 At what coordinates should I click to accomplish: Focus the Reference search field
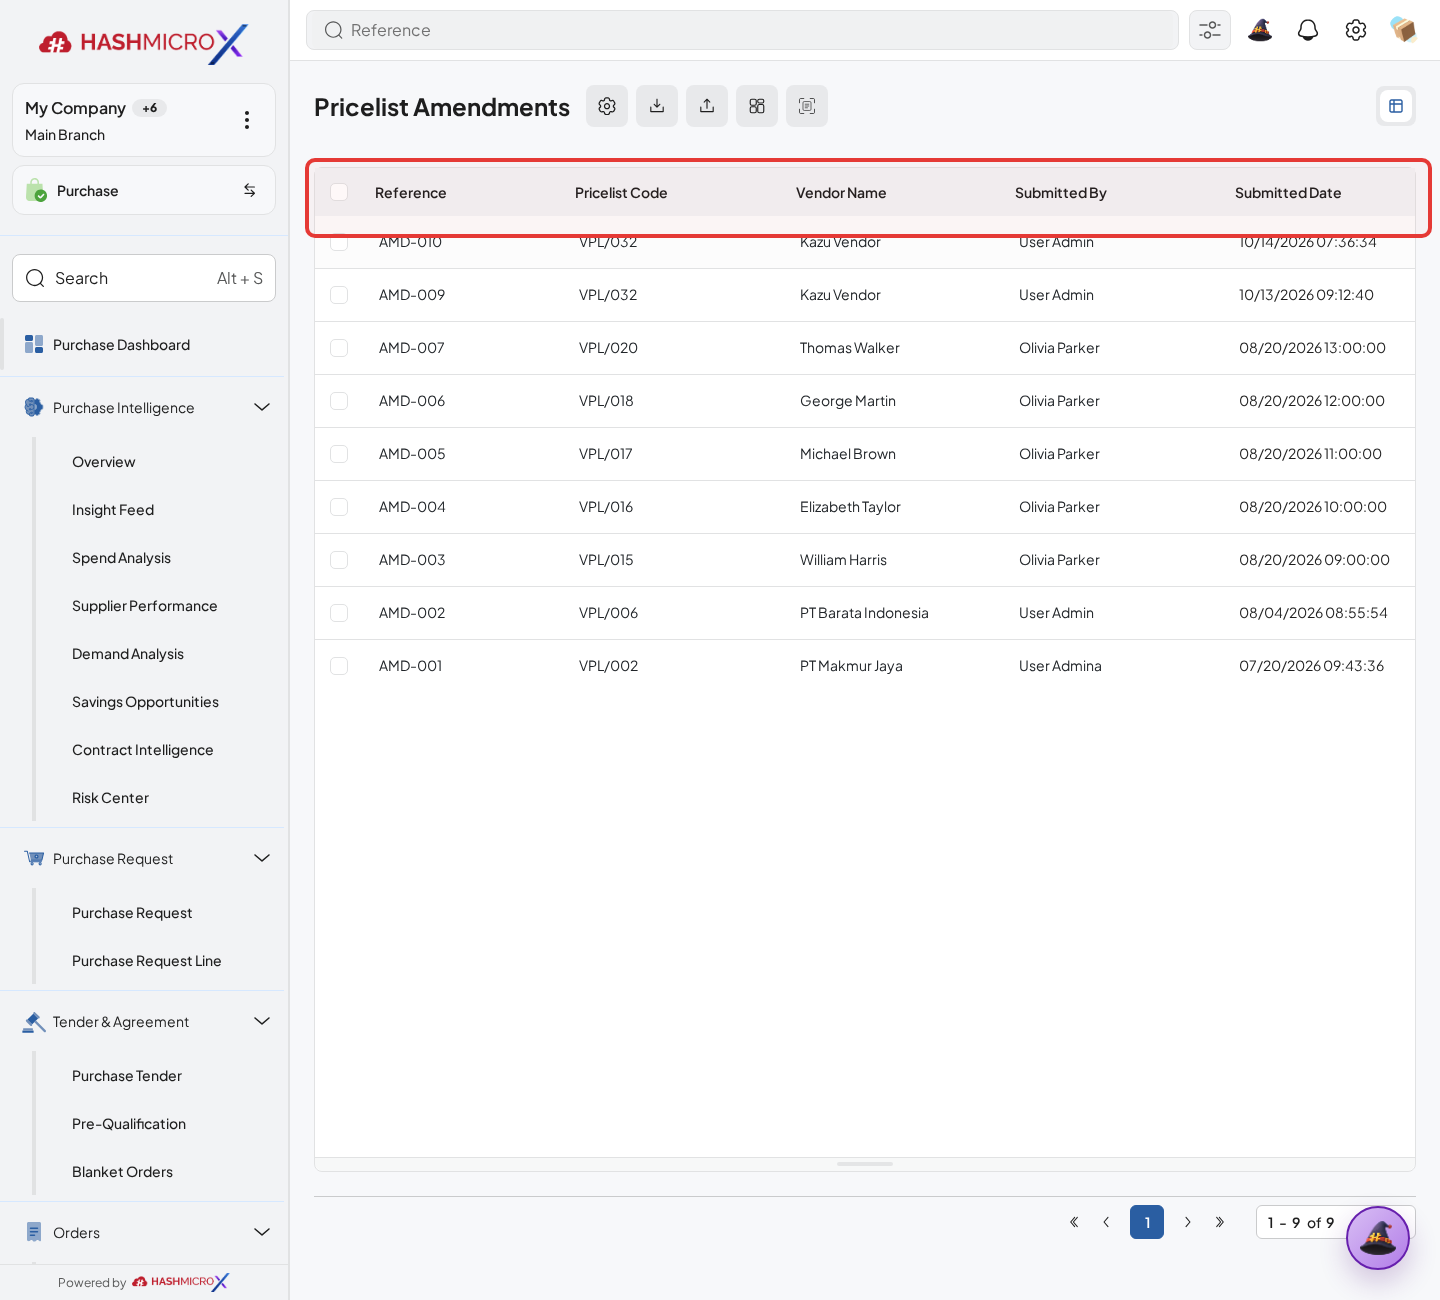742,30
